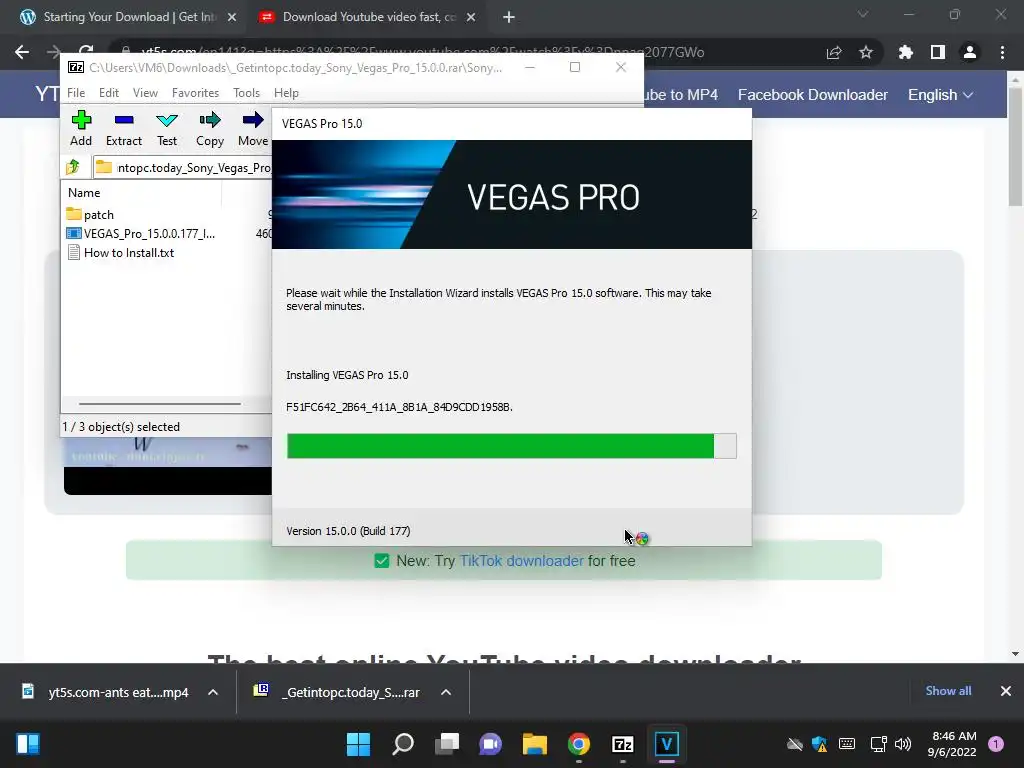The width and height of the screenshot is (1024, 768).
Task: Open notification badge in system tray
Action: [996, 744]
